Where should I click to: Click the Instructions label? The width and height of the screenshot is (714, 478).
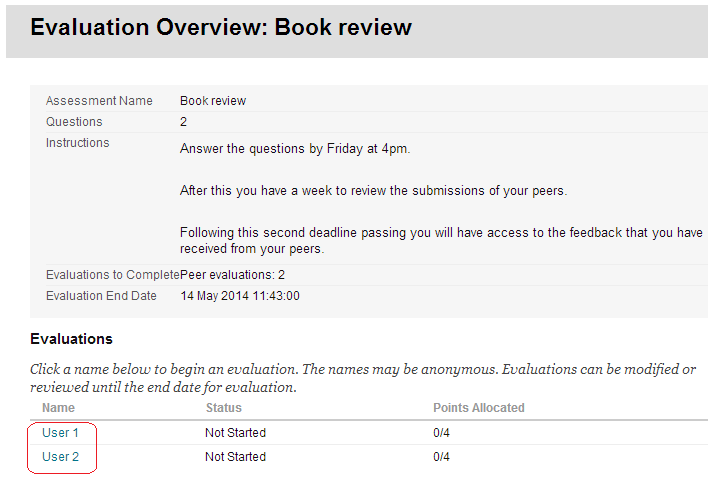click(78, 143)
